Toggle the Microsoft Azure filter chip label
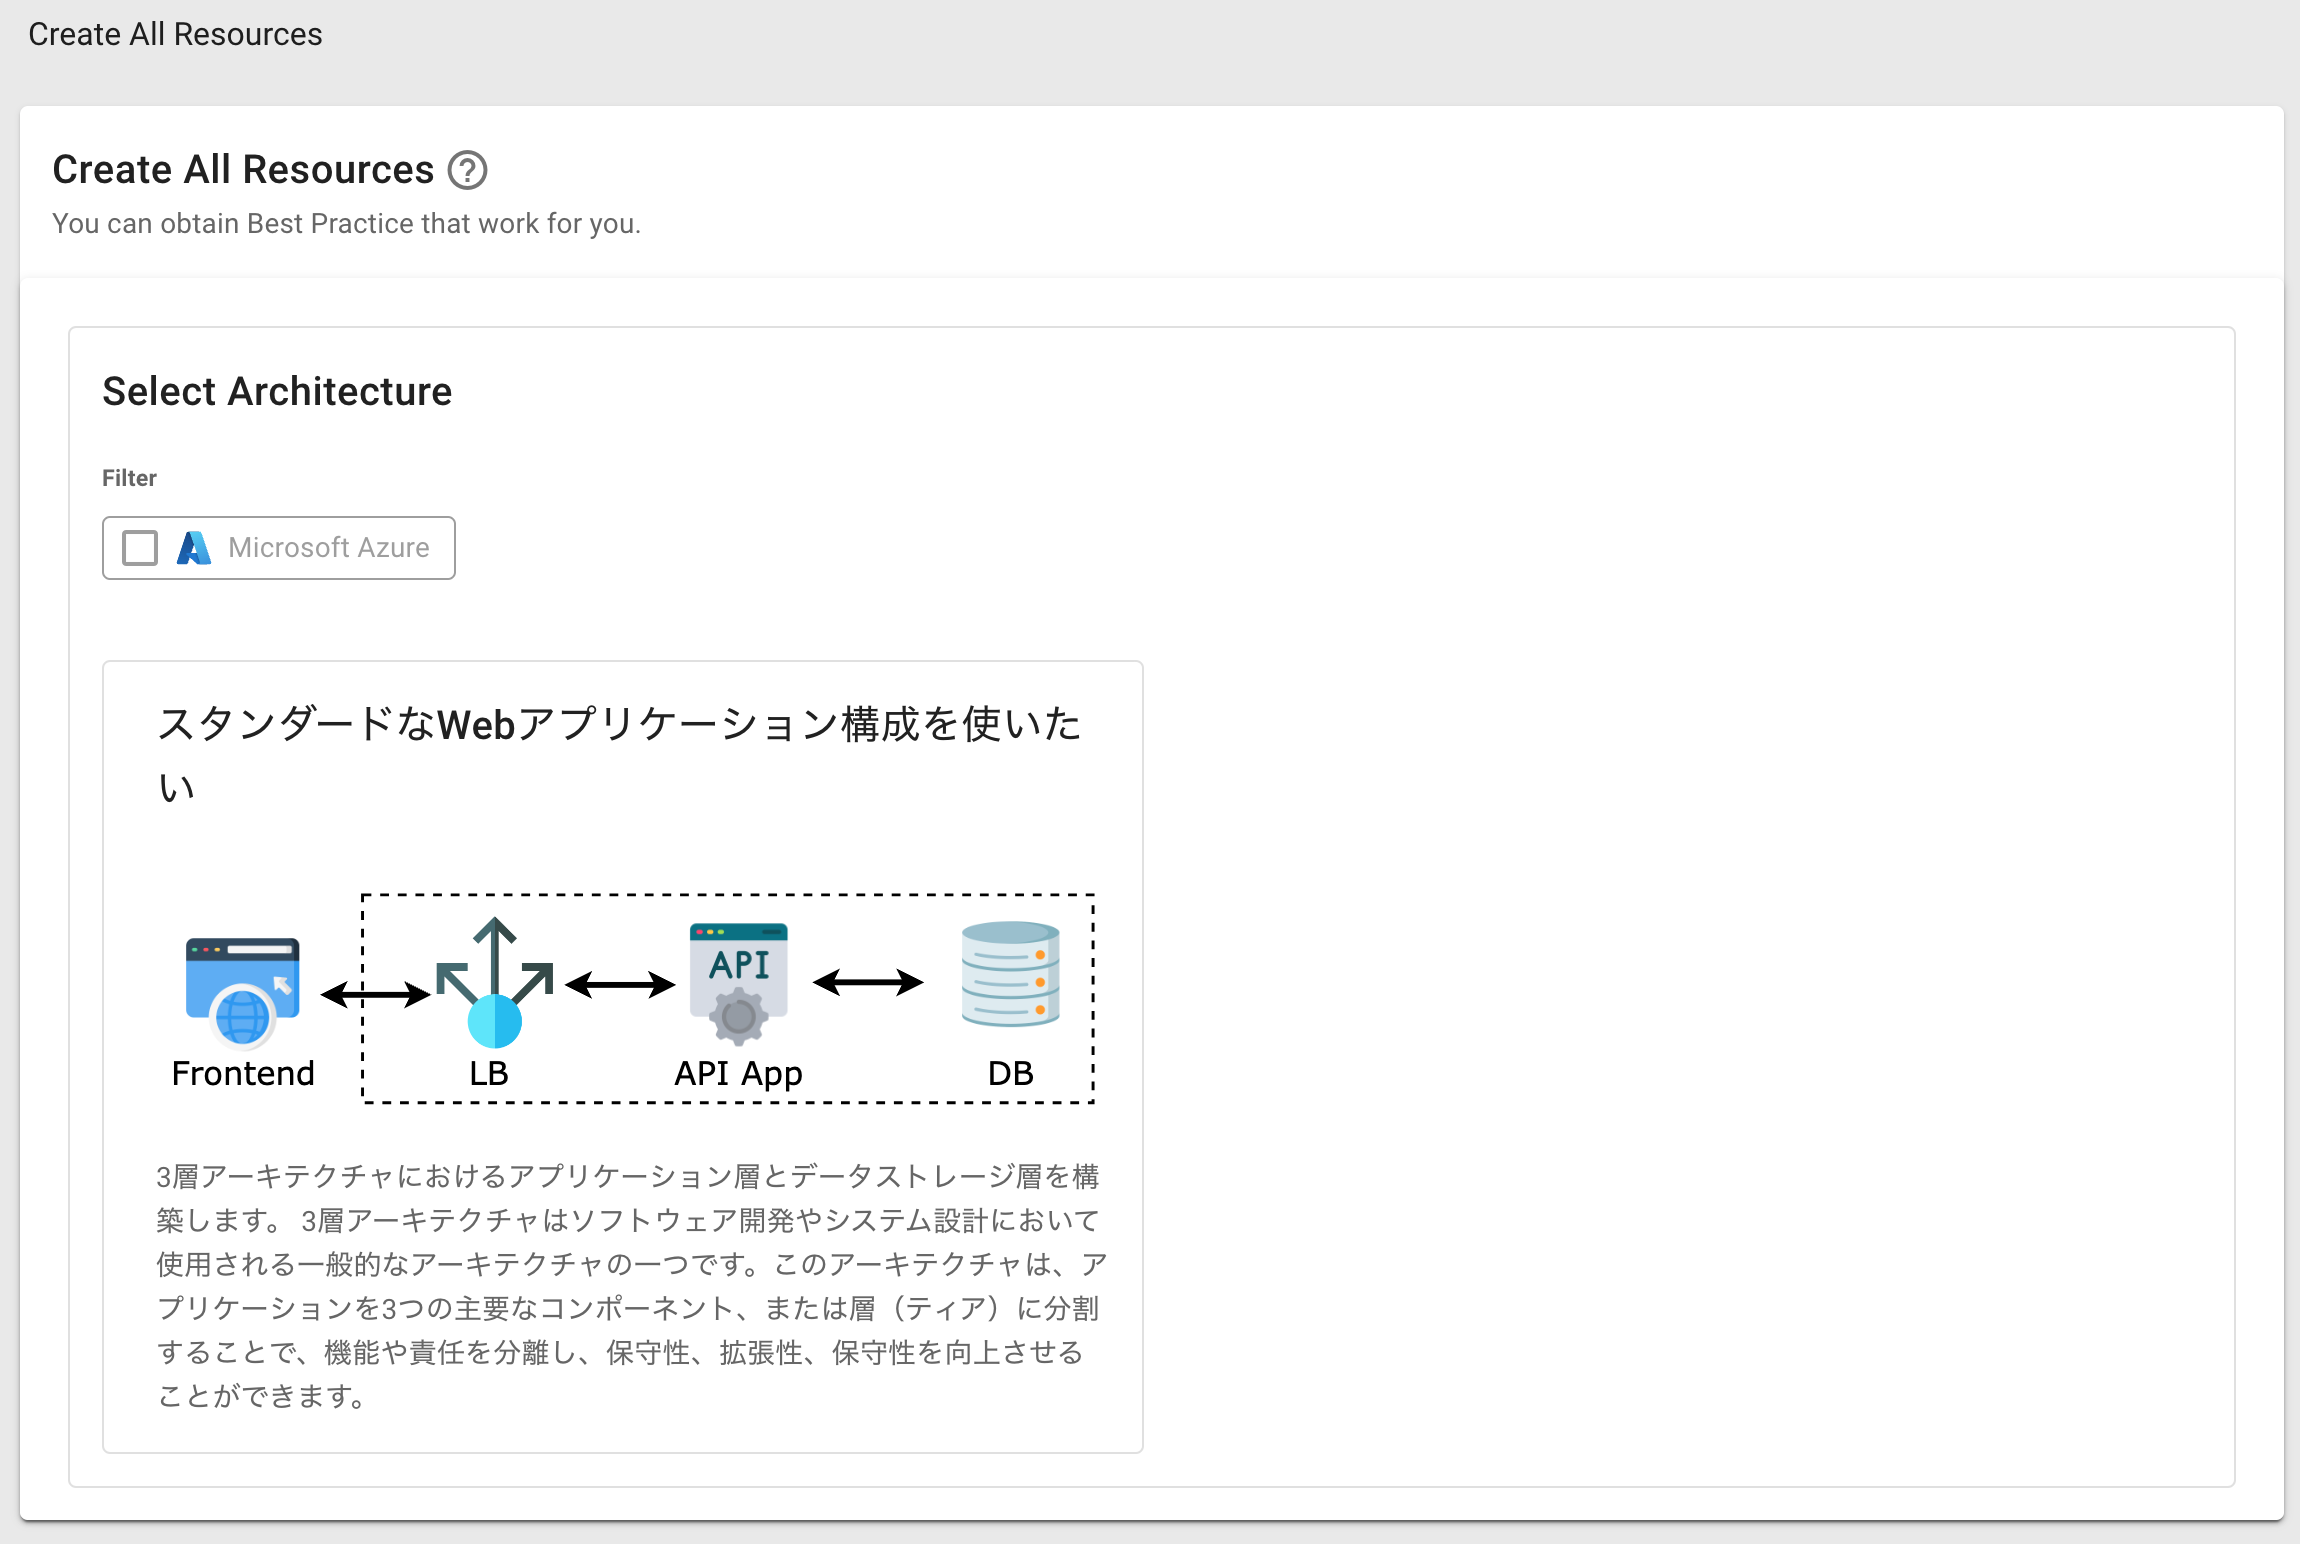Screen dimensions: 2300x1544 tap(328, 548)
